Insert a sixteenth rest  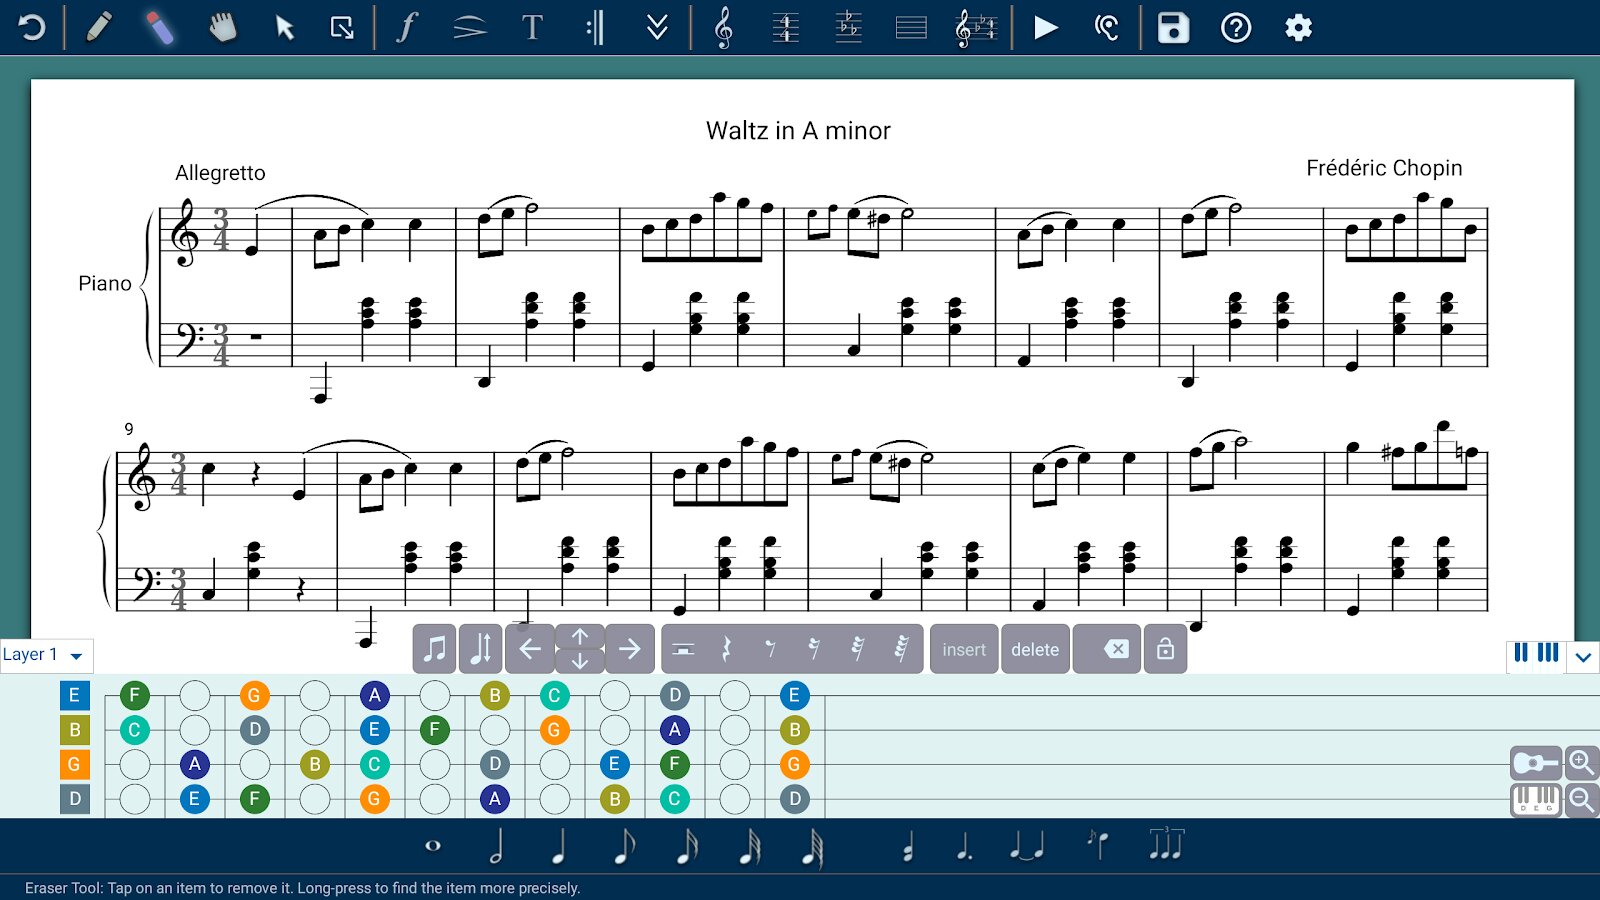pos(814,649)
